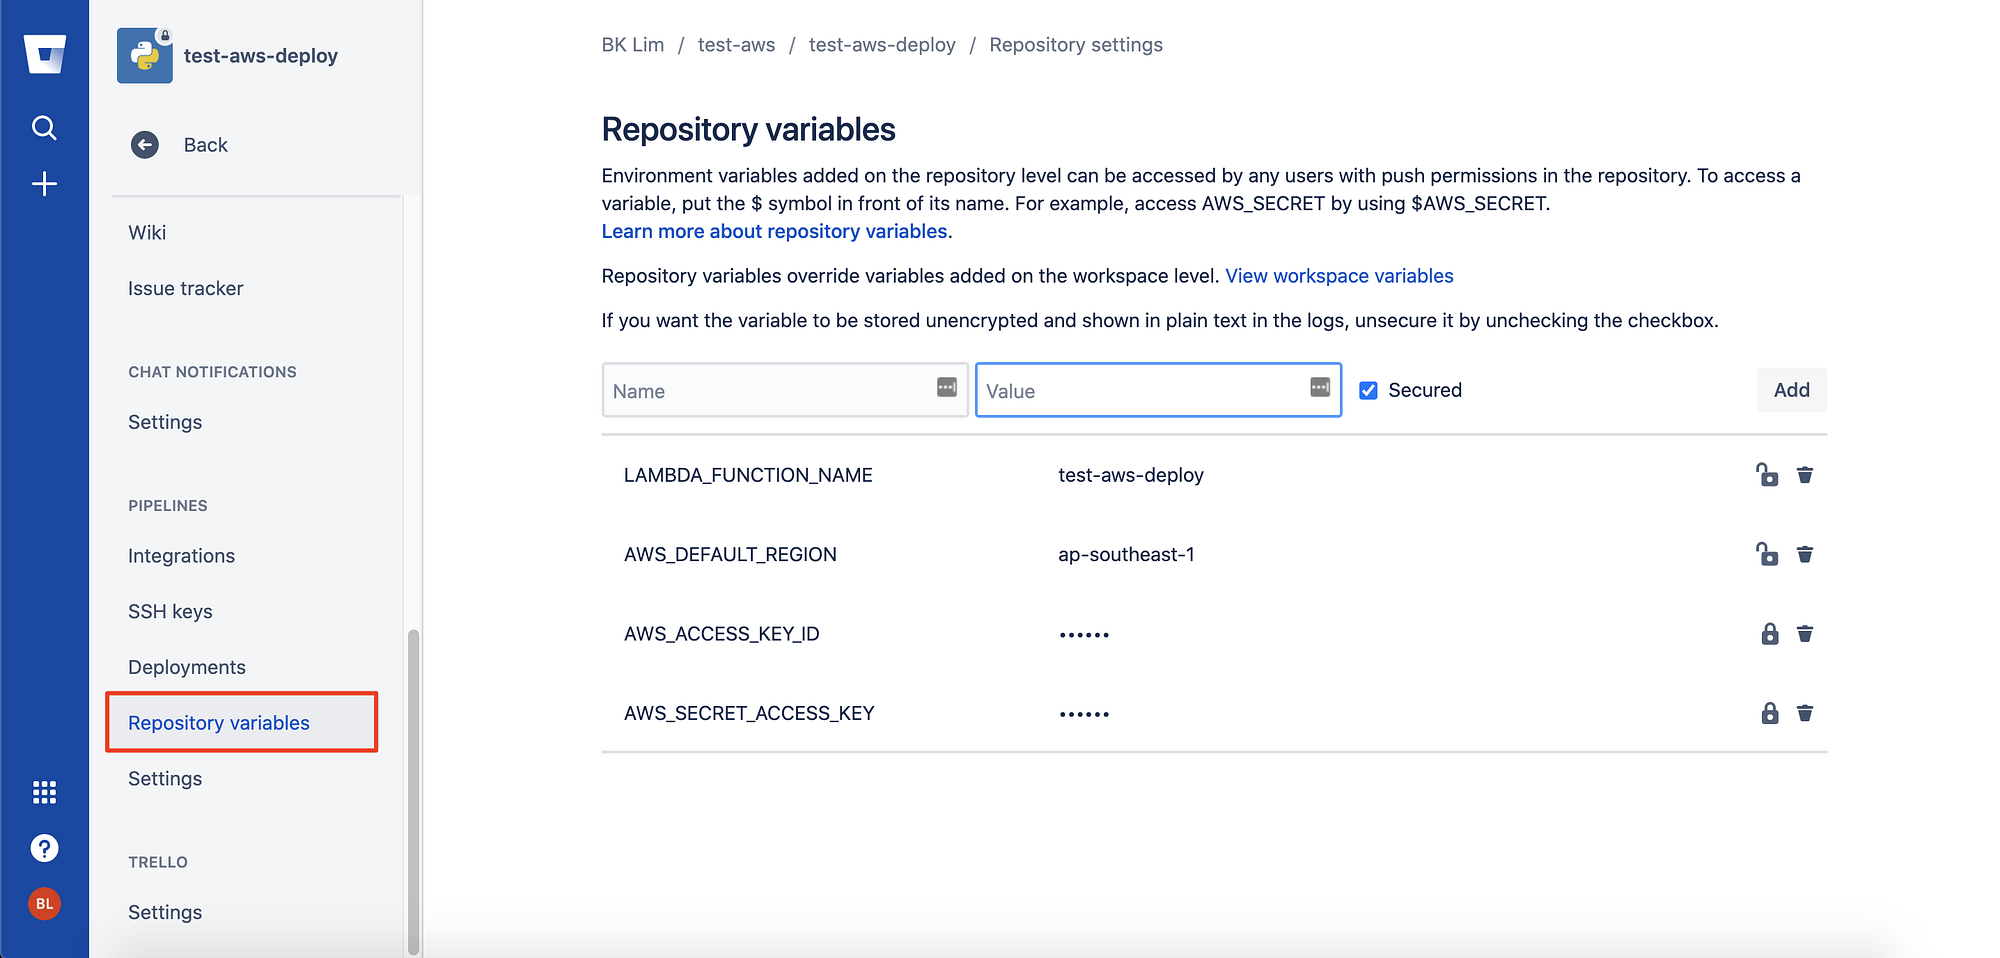
Task: Select SSH keys in the Pipelines sidebar
Action: tap(170, 611)
